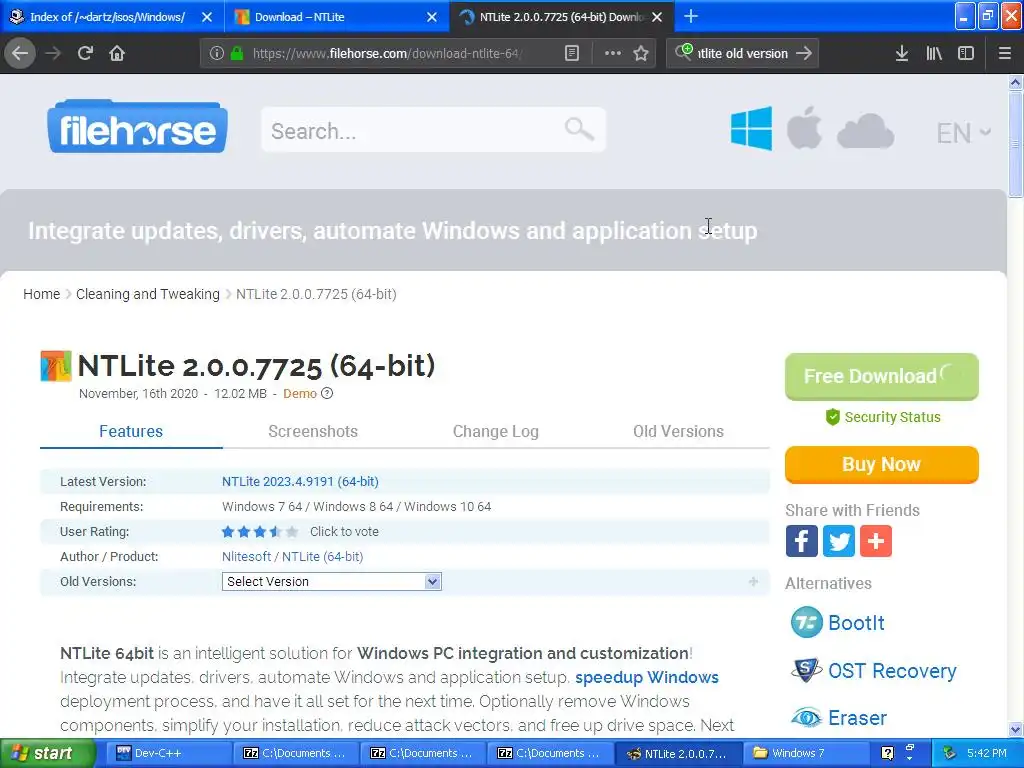The image size is (1024, 768).
Task: Open the Eraser alternative
Action: coord(839,718)
